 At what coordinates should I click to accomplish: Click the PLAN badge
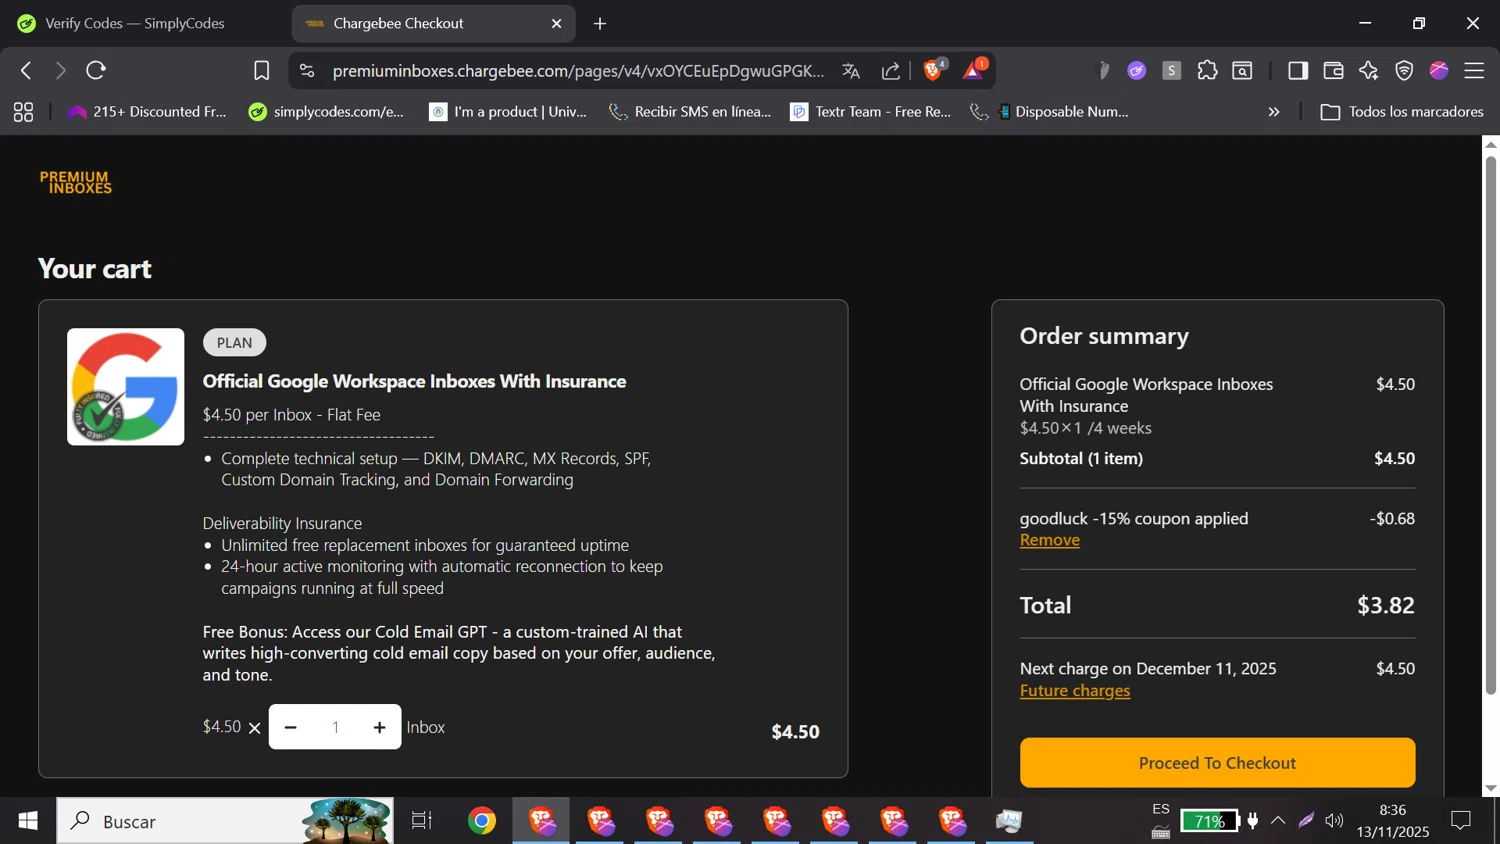point(235,343)
